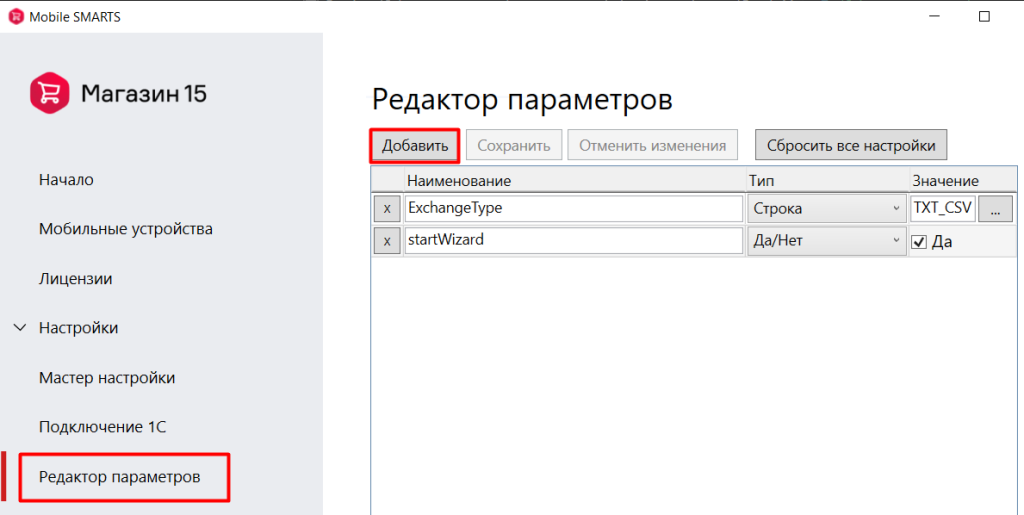
Task: Click the Mobile SMARTS title bar icon
Action: coord(16,17)
